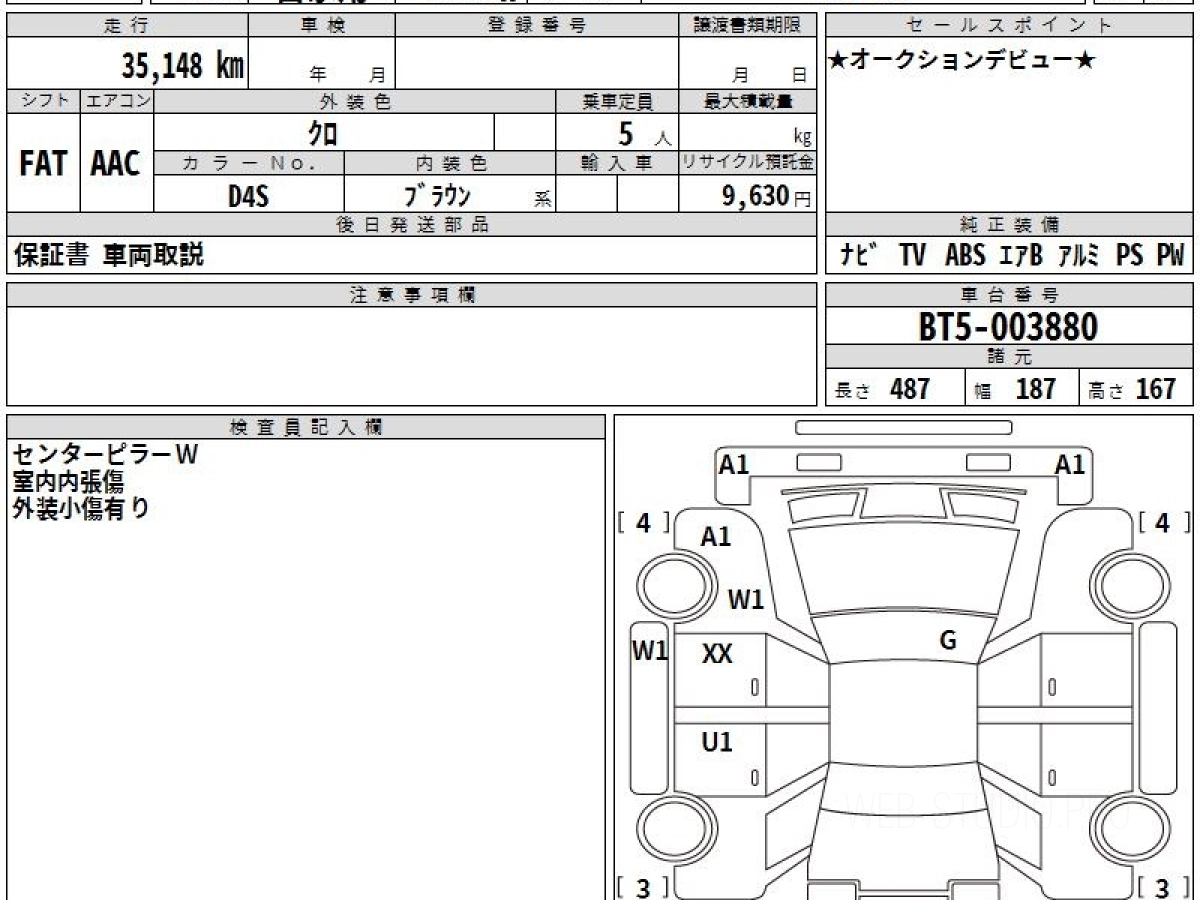Viewport: 1200px width, 900px height.
Task: Click the 注意事項欄 header
Action: (412, 295)
